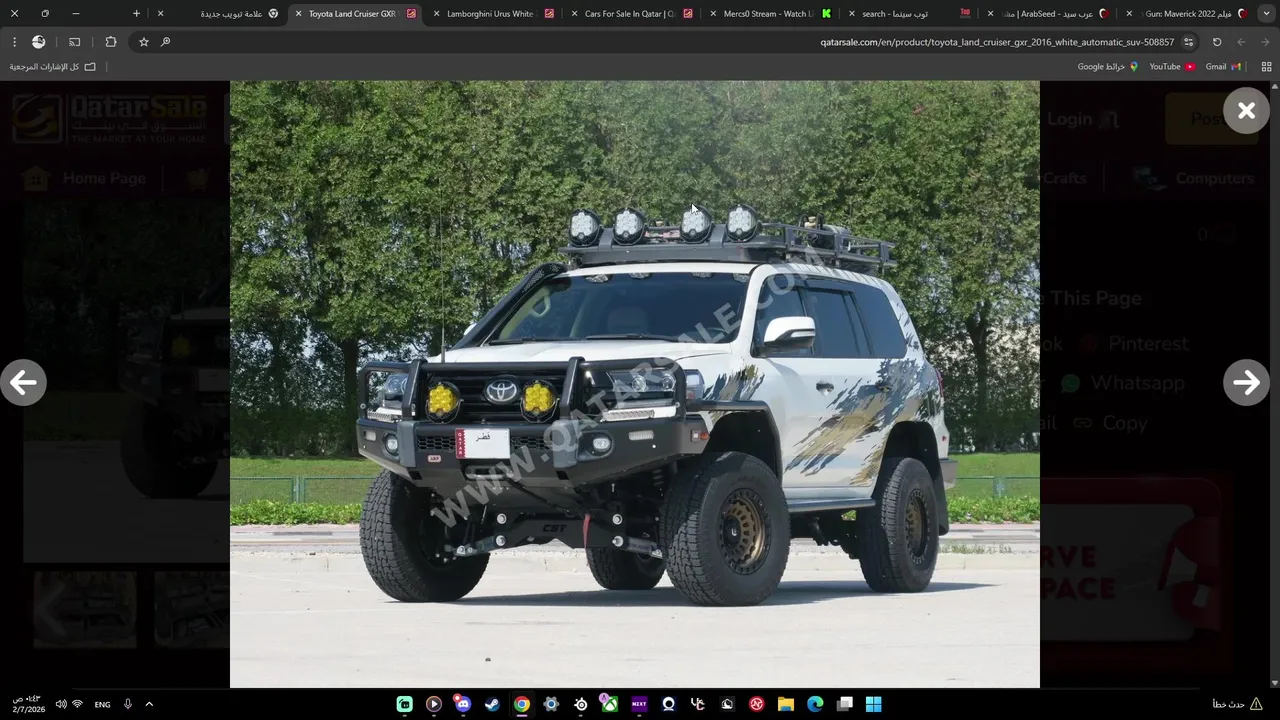Open Discord from the taskbar
Image resolution: width=1280 pixels, height=720 pixels.
pos(462,704)
